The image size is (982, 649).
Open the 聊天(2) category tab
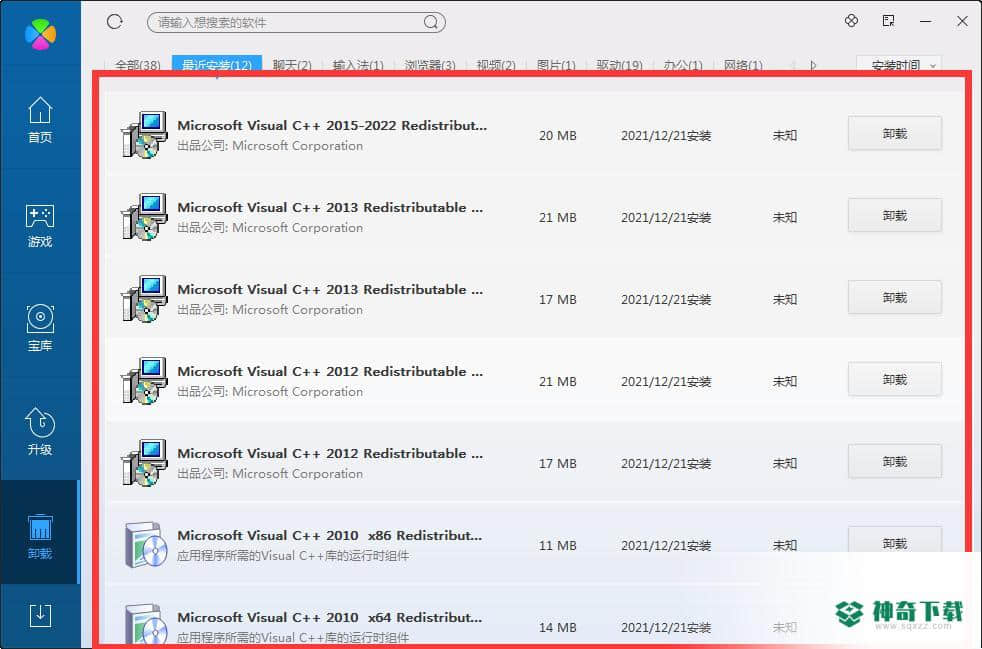click(x=292, y=65)
